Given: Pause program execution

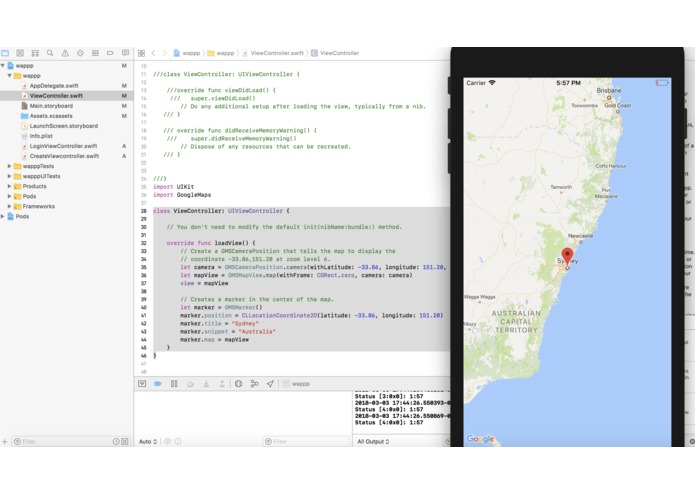Looking at the screenshot, I should coord(174,384).
